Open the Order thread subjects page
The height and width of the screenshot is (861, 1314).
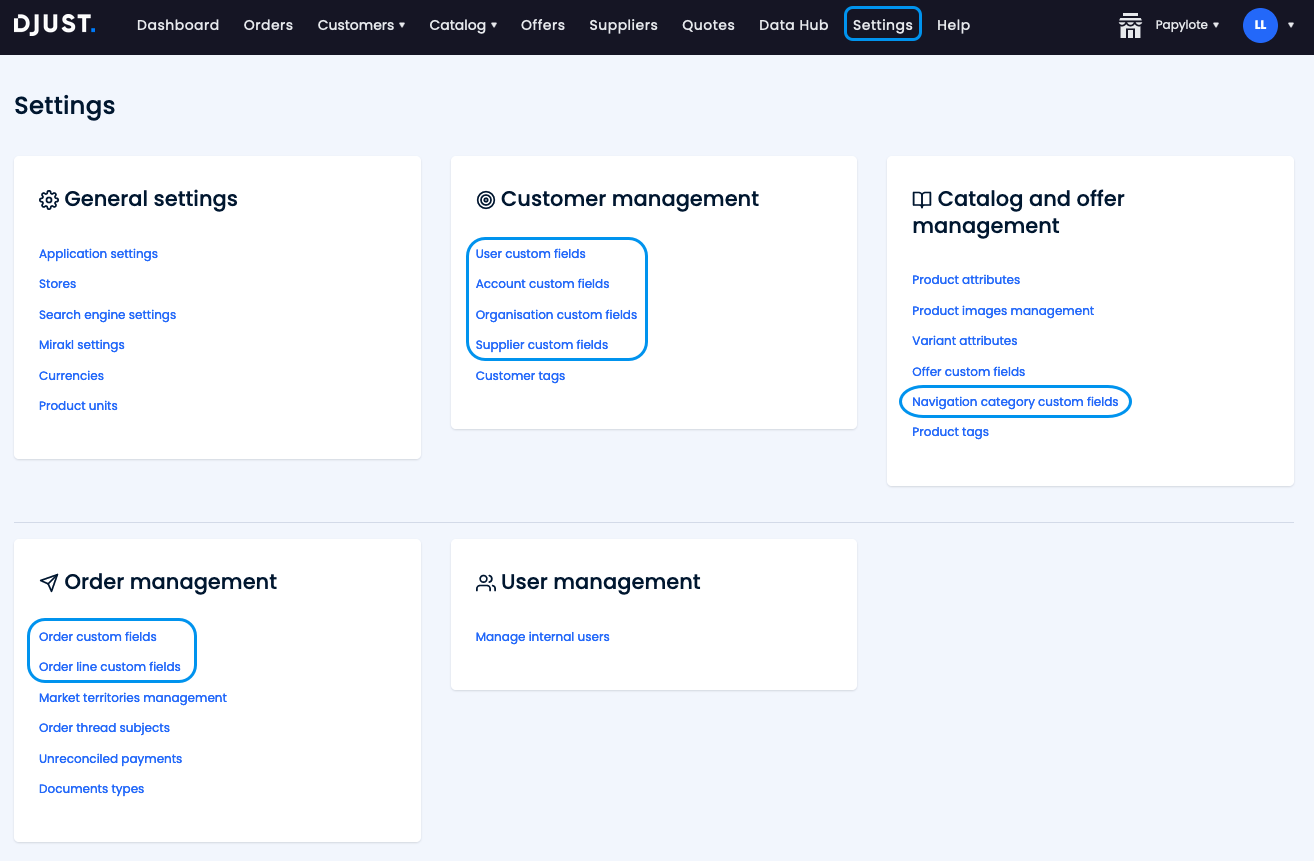pyautogui.click(x=104, y=727)
